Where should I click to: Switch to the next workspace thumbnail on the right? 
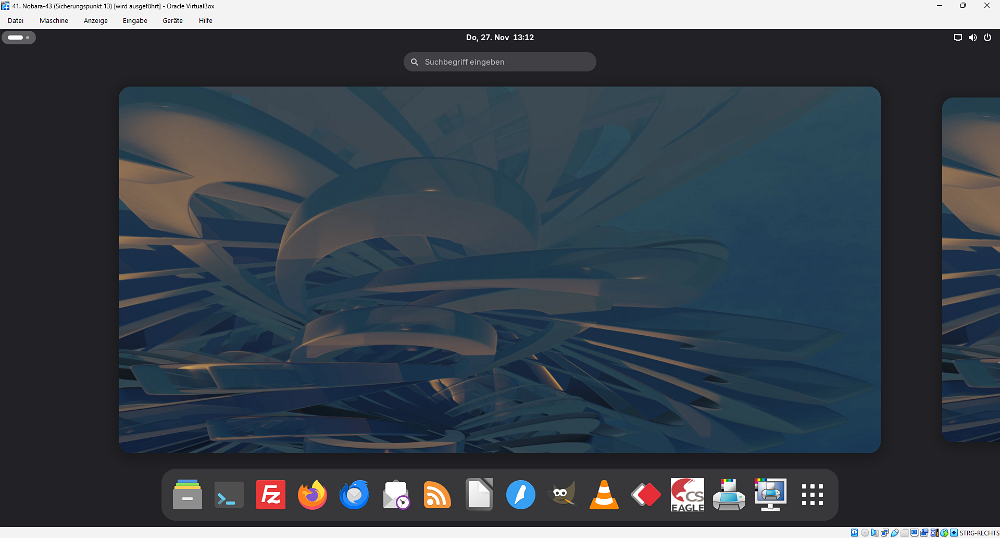pos(971,268)
